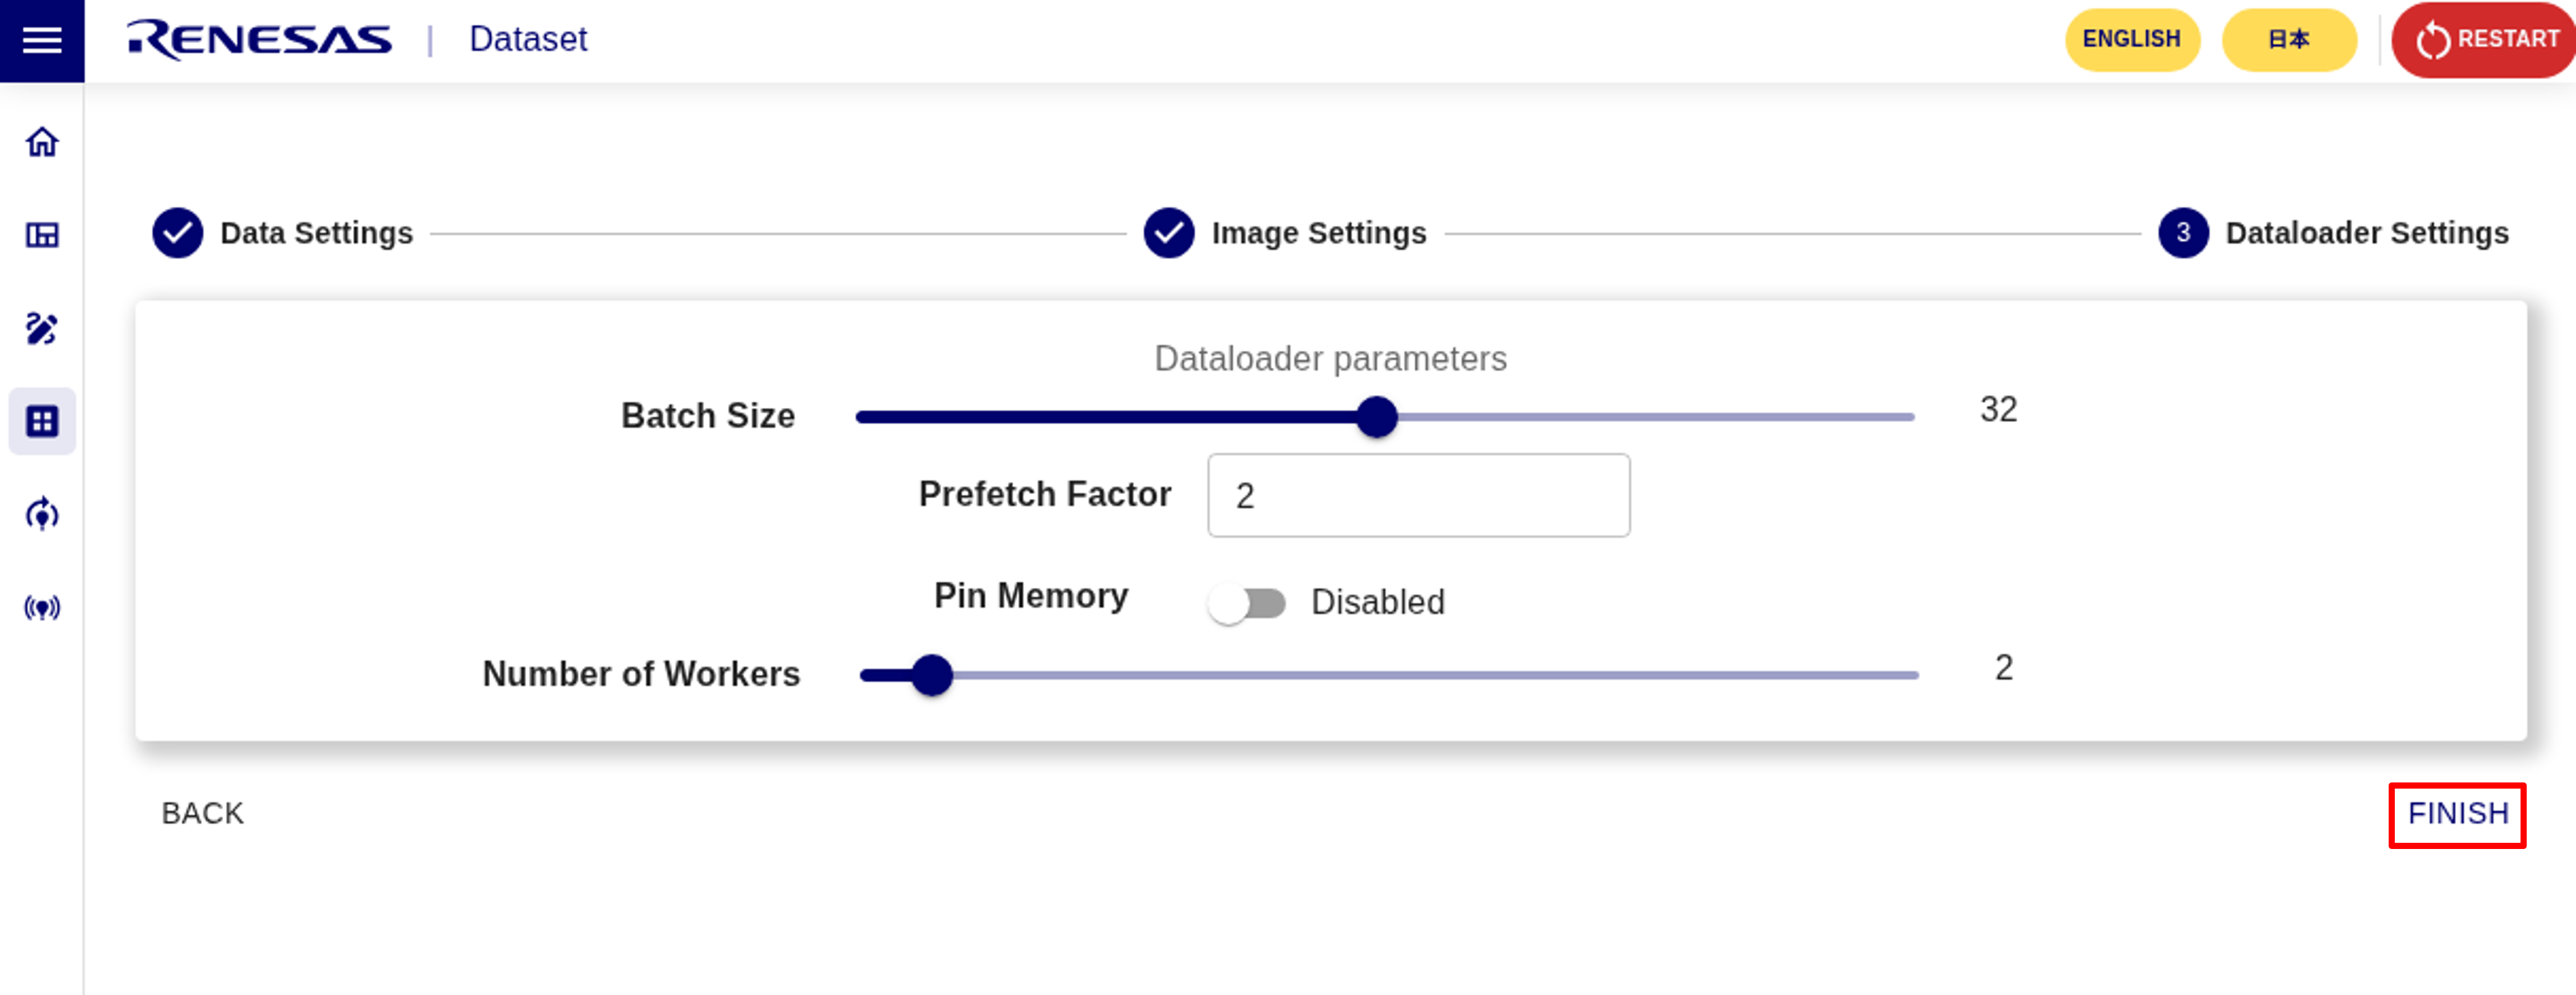Go to the Home sidebar icon
This screenshot has height=995, width=2576.
pos(42,142)
